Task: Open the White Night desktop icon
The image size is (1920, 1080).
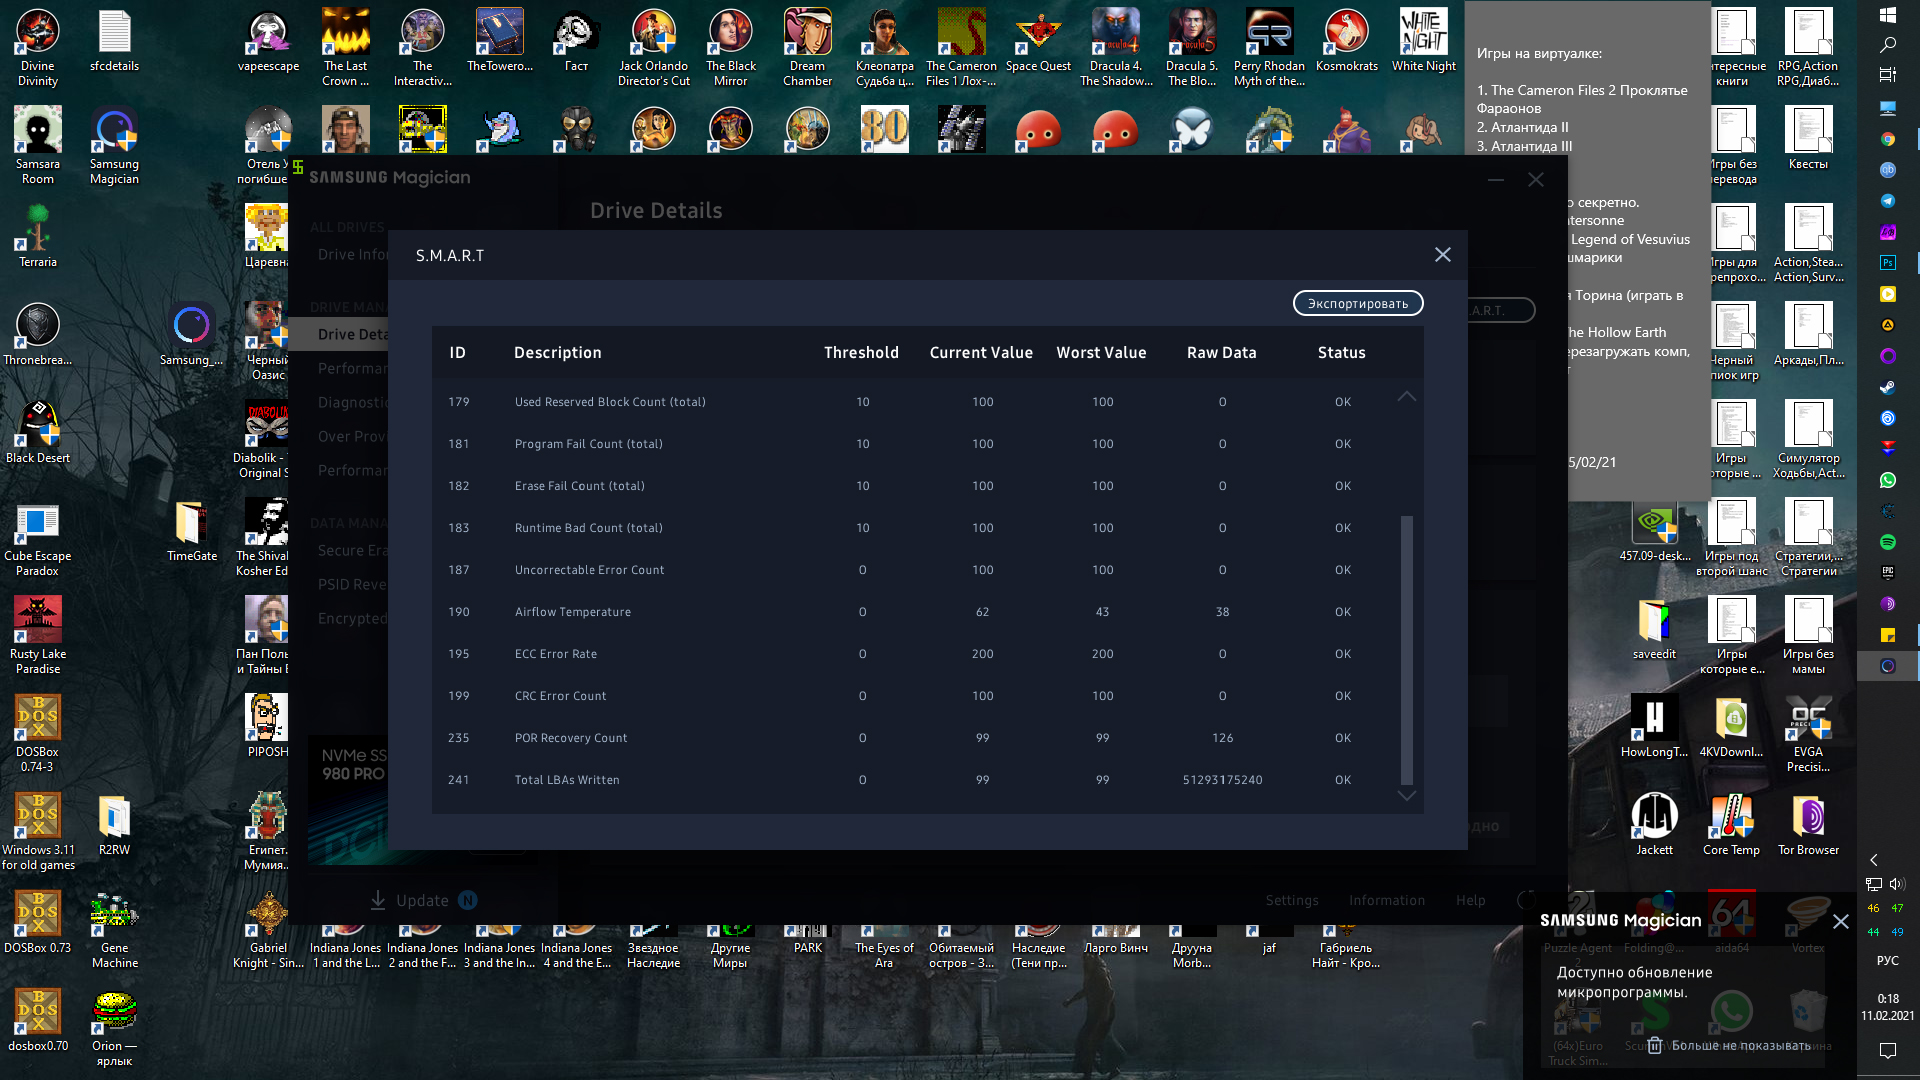Action: pyautogui.click(x=1424, y=41)
